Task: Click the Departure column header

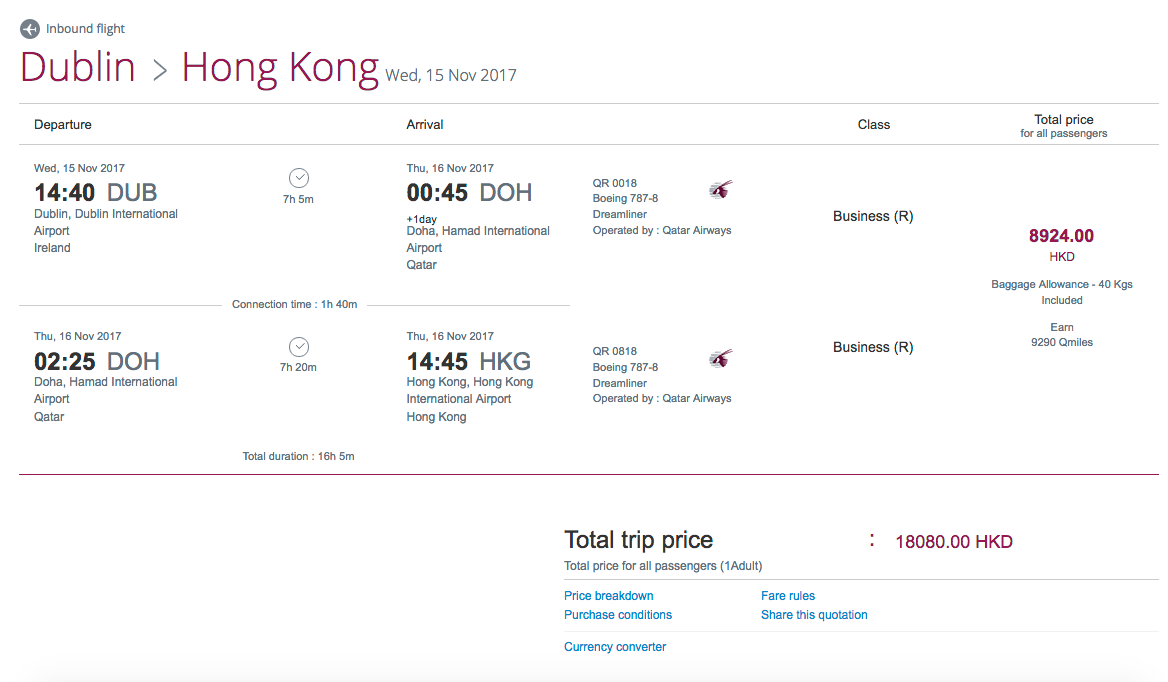Action: [x=63, y=125]
